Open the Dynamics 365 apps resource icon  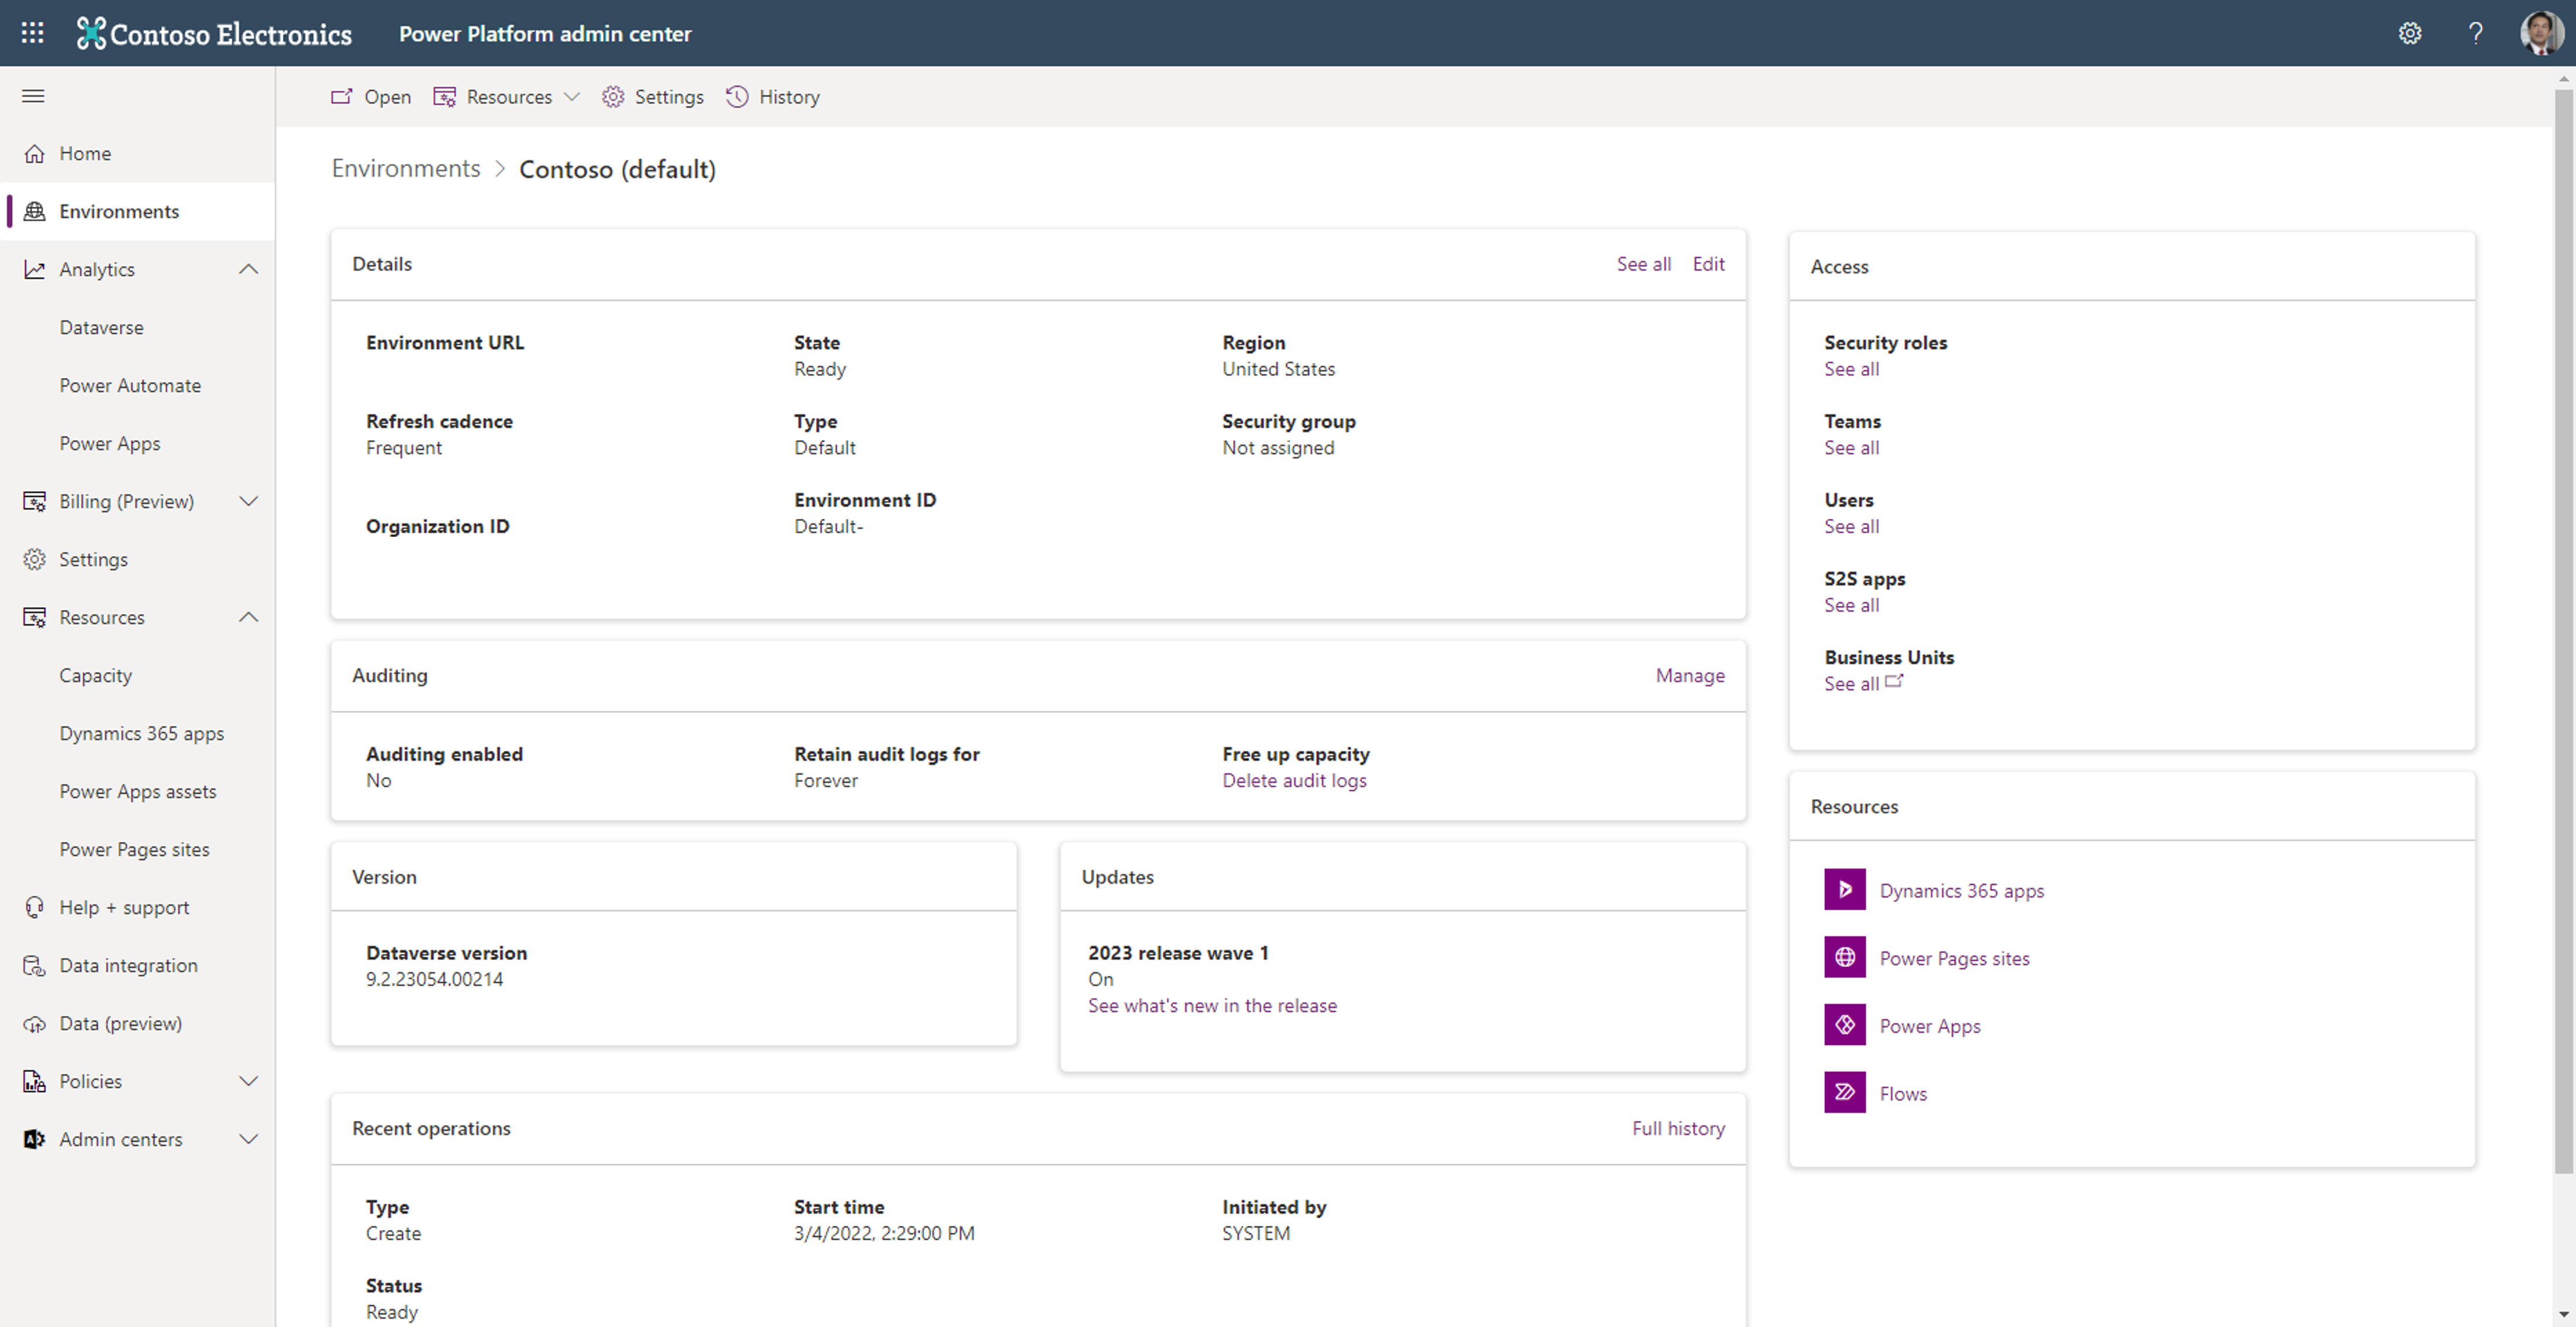coord(1844,889)
